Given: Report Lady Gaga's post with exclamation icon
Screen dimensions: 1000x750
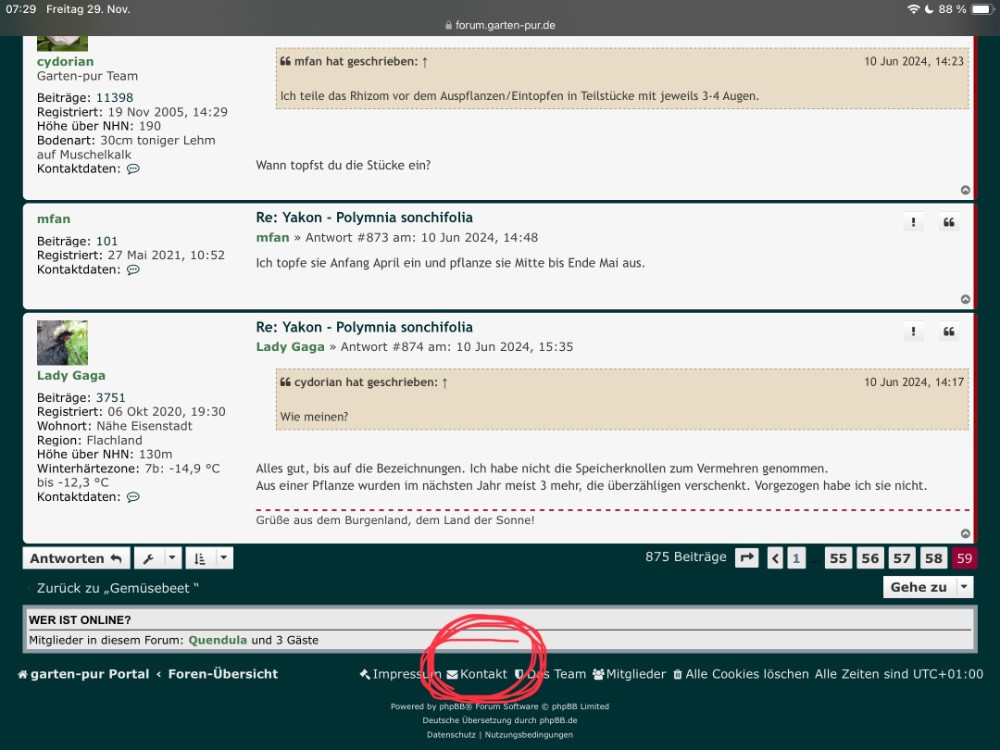Looking at the screenshot, I should click(x=912, y=332).
